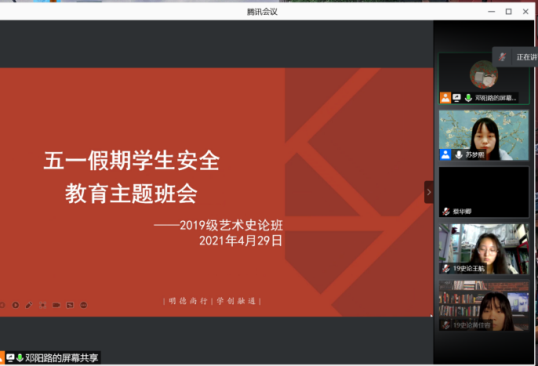
Task: Minimize the 腾讯会议 window
Action: [491, 11]
